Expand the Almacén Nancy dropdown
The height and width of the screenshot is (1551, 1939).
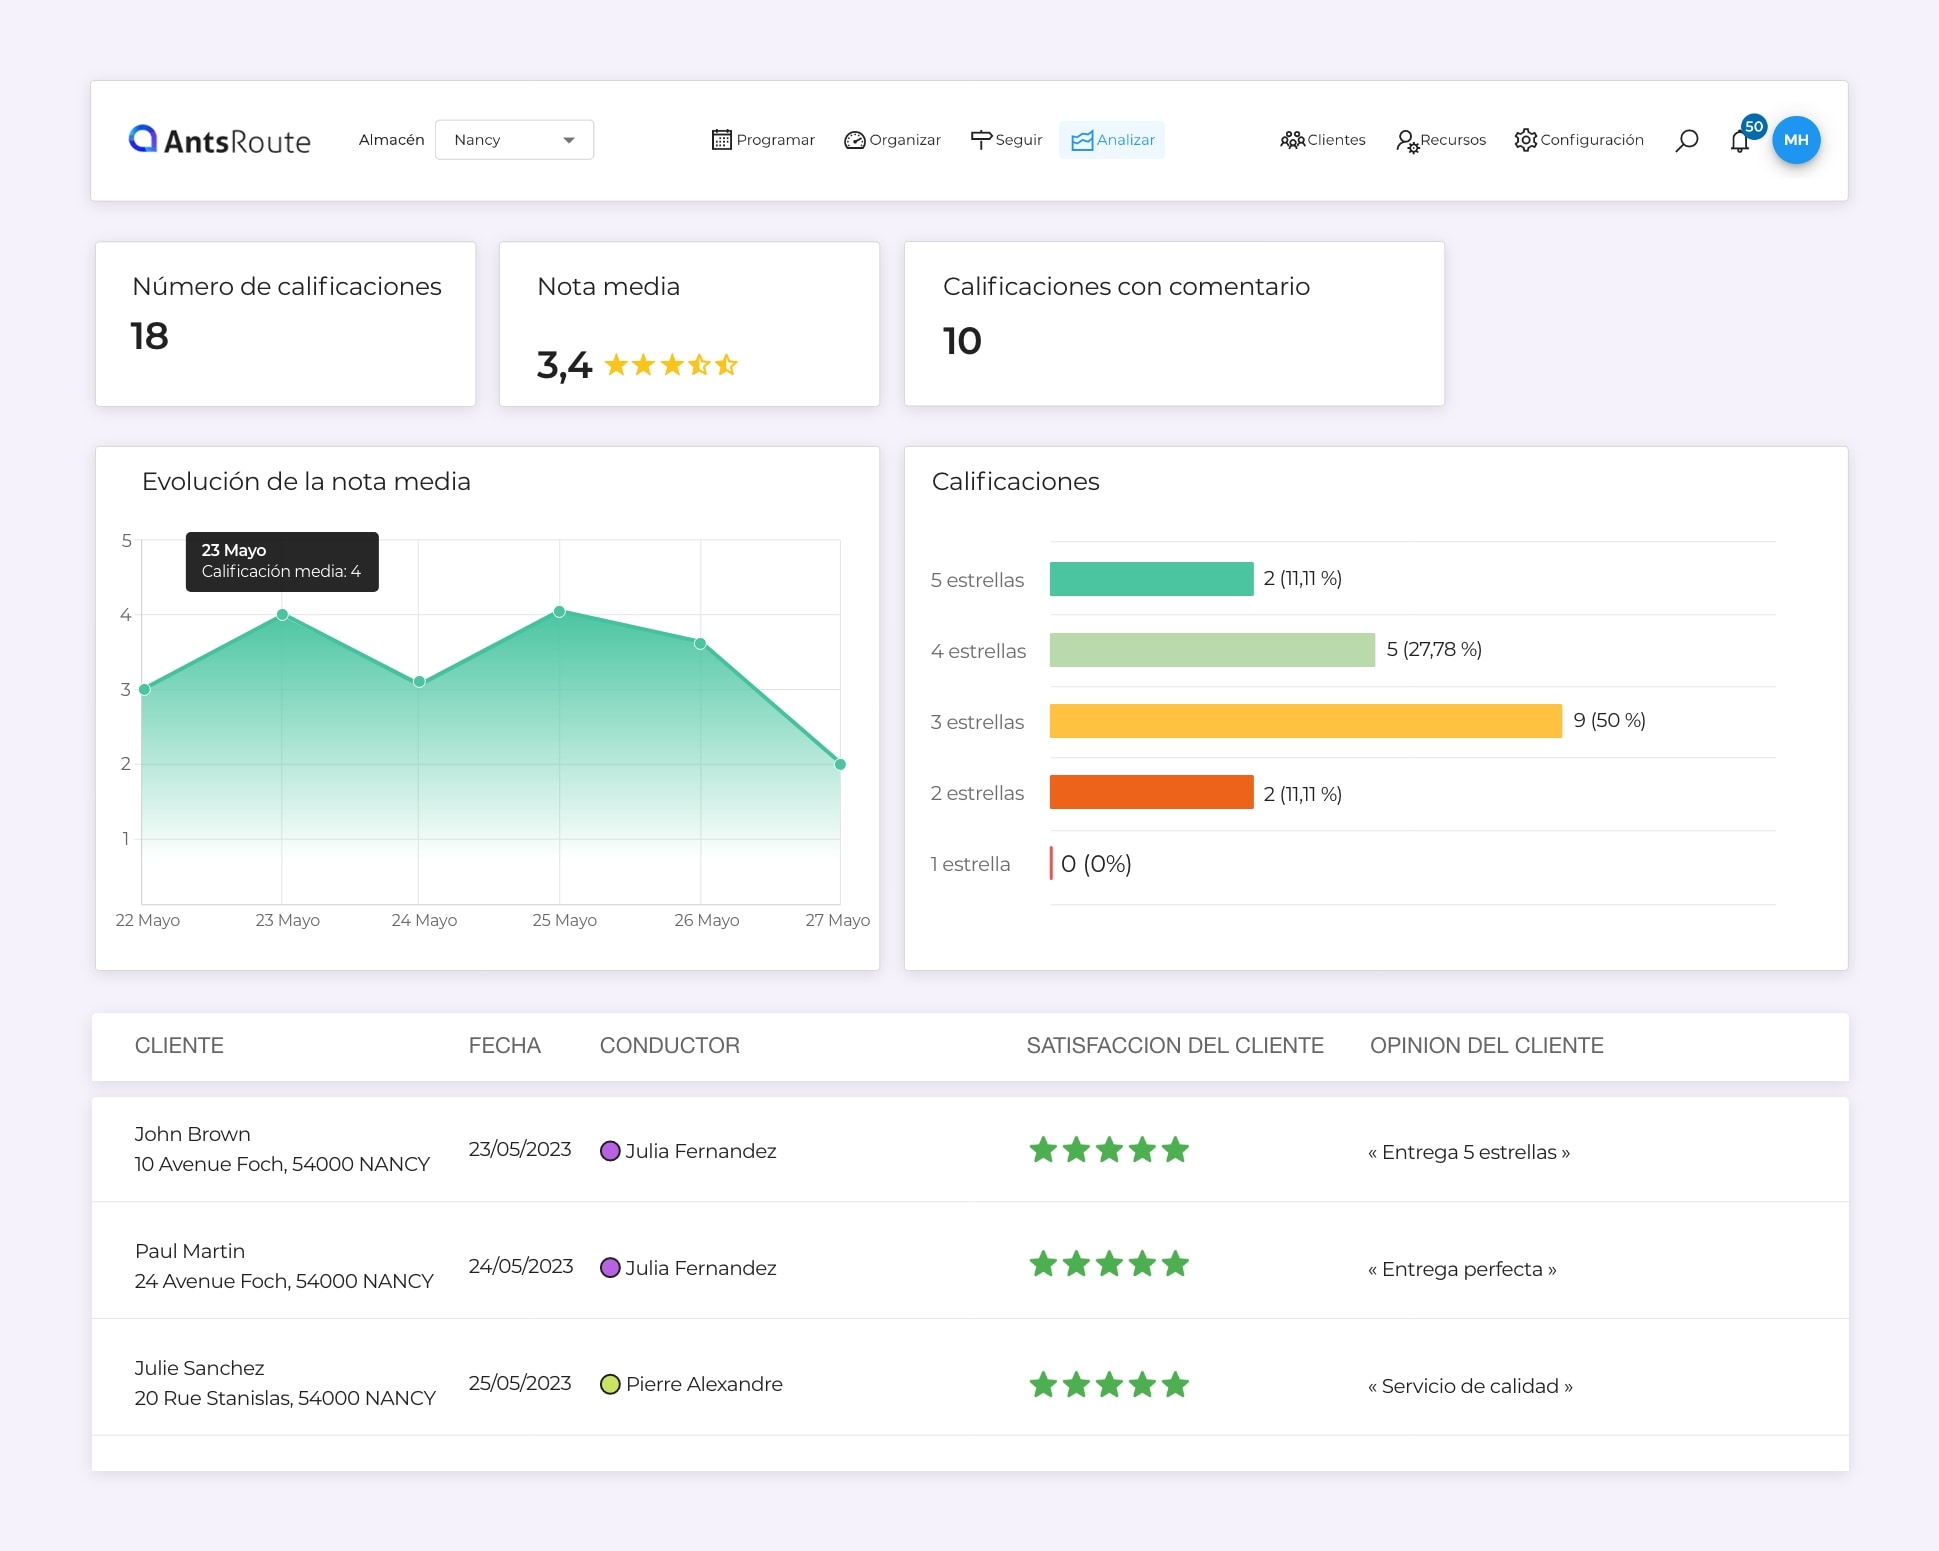click(x=514, y=140)
